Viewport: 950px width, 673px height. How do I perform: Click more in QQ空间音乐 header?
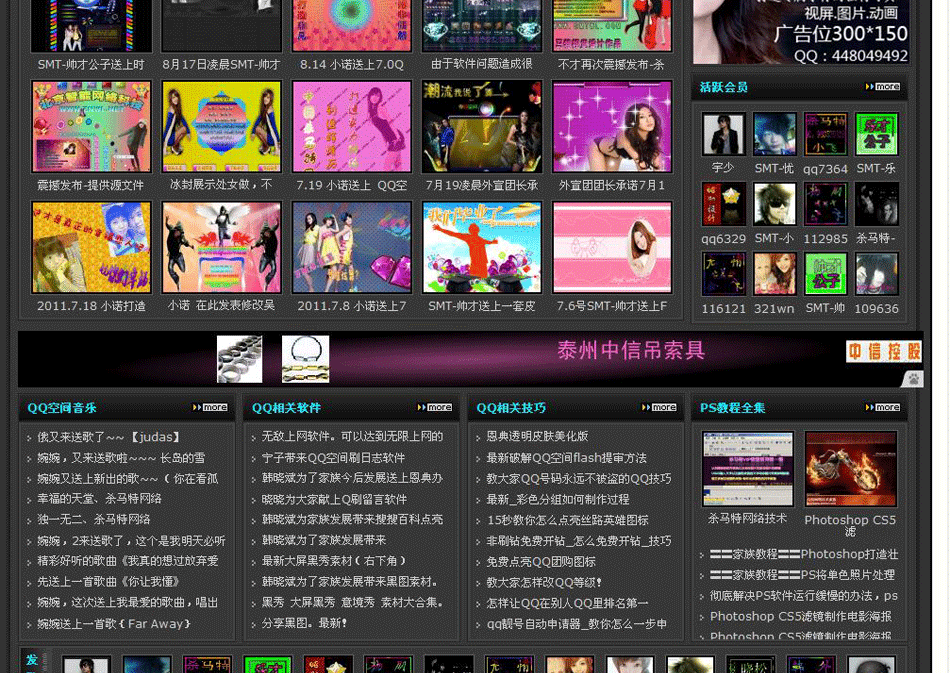[210, 407]
